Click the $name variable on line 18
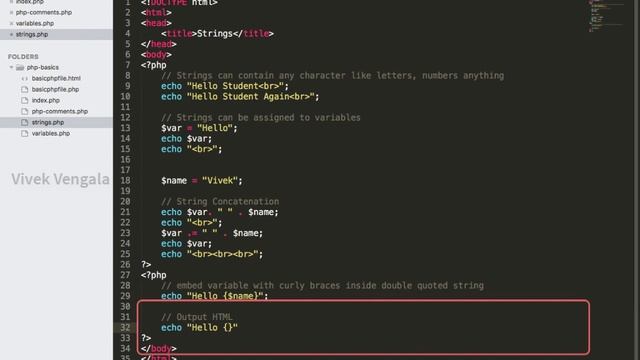This screenshot has width=640, height=360. (174, 180)
